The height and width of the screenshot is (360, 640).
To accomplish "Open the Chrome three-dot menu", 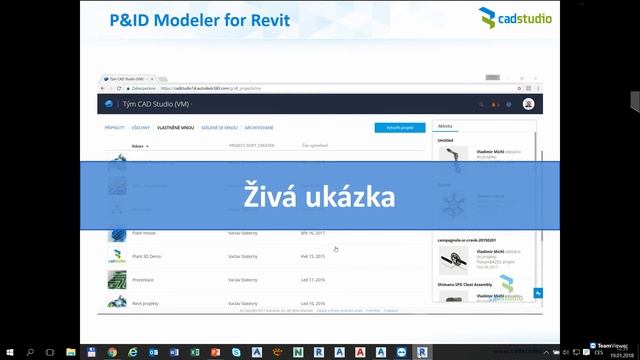I will [x=538, y=88].
